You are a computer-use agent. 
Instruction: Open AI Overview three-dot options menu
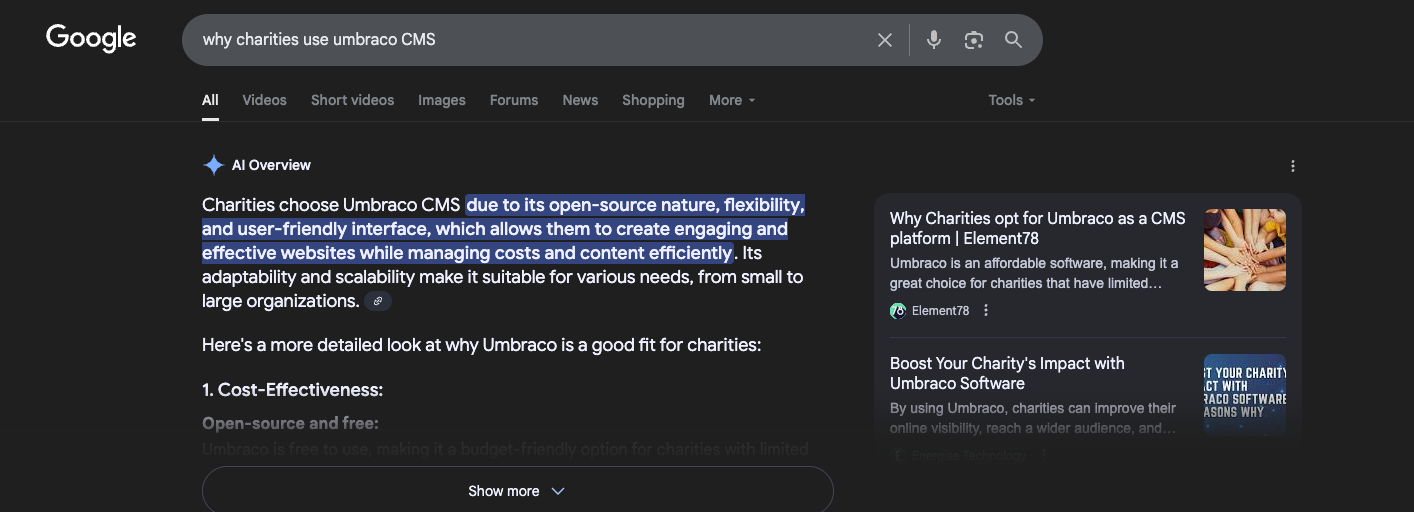click(x=1292, y=166)
